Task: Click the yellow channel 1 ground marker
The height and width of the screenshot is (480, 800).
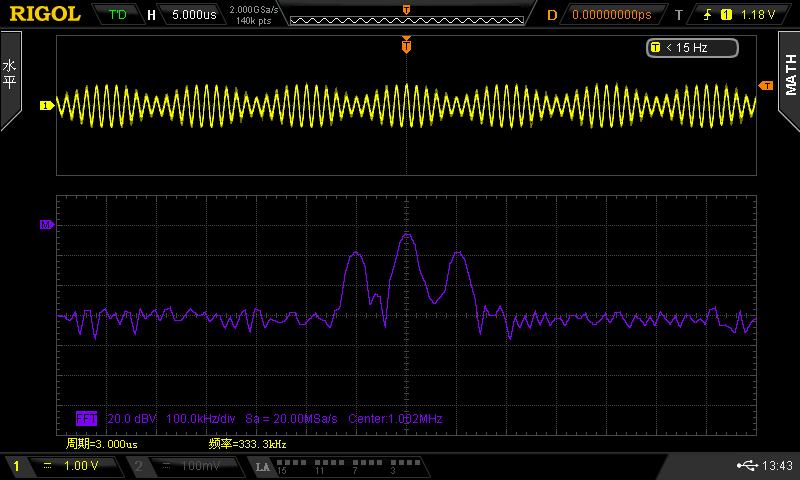Action: [45, 105]
